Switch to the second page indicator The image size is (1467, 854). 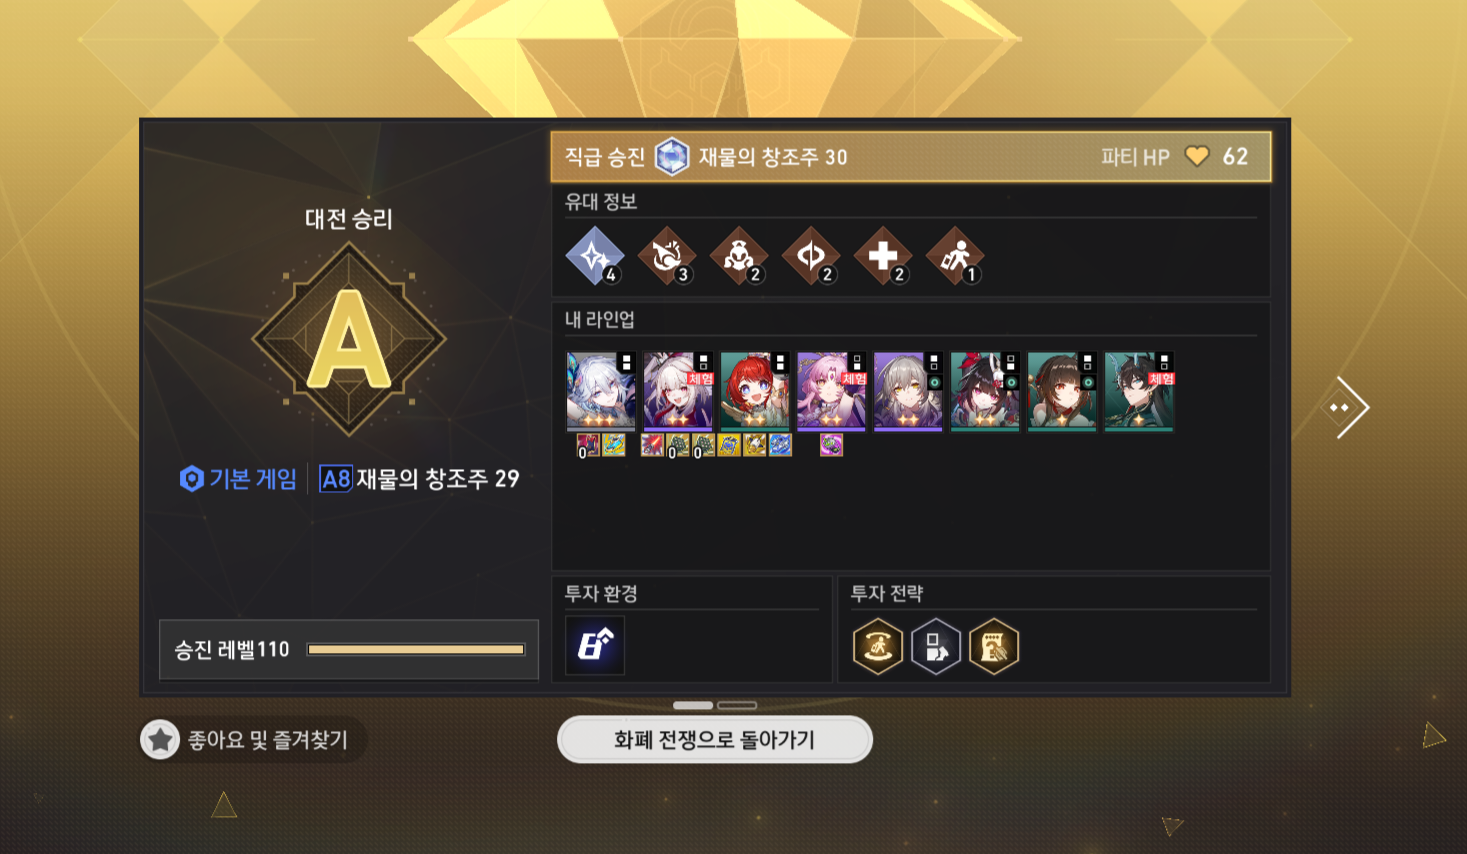(737, 705)
